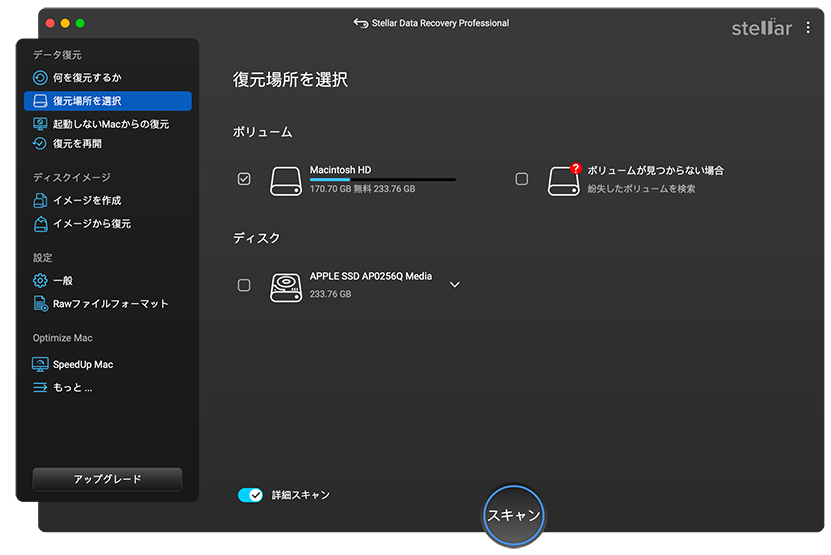Click the Rawファイルフォーマット icon

tap(40, 304)
